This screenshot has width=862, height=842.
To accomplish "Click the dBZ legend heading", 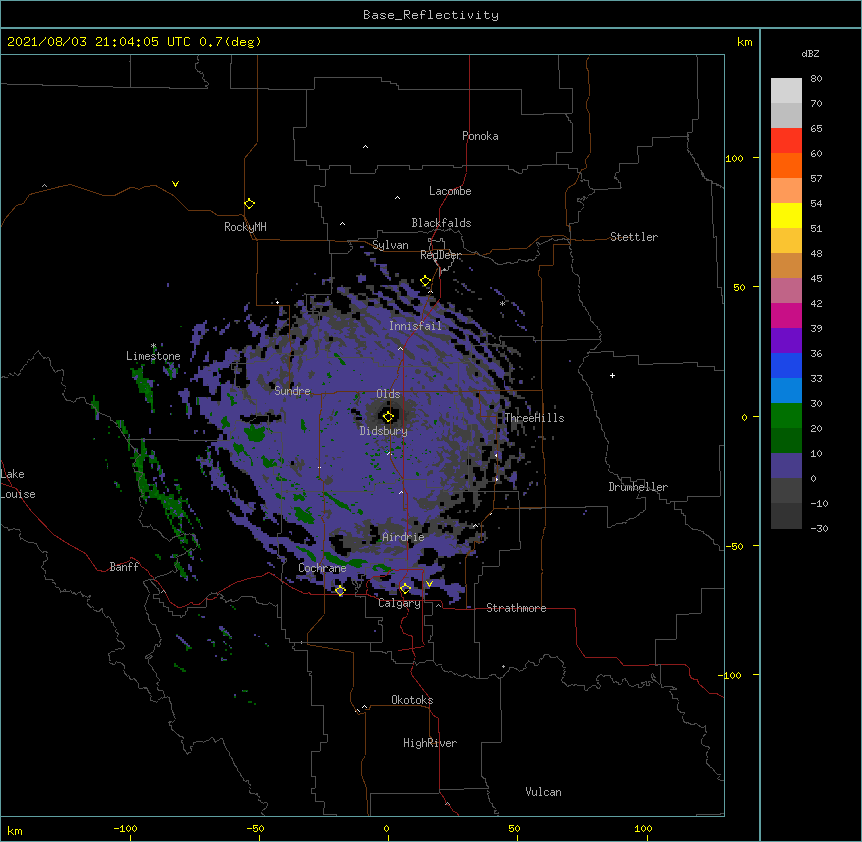I will pyautogui.click(x=810, y=53).
